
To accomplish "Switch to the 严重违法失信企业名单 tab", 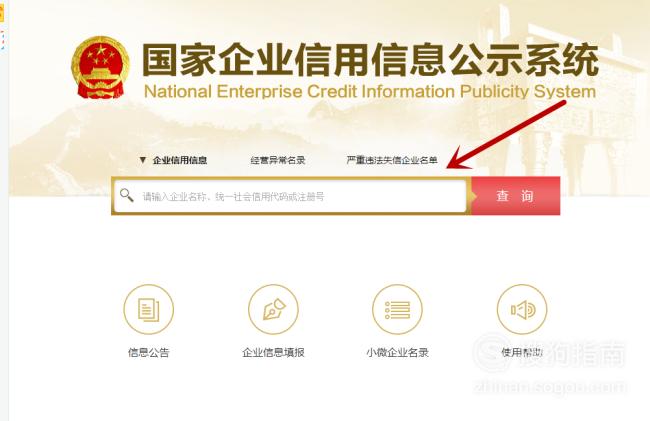I will pos(392,160).
